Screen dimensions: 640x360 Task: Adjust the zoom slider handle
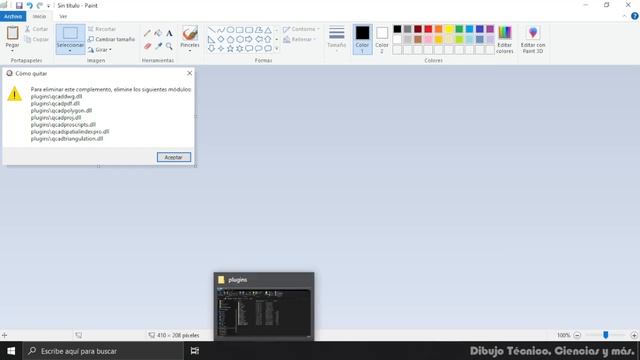tap(606, 335)
